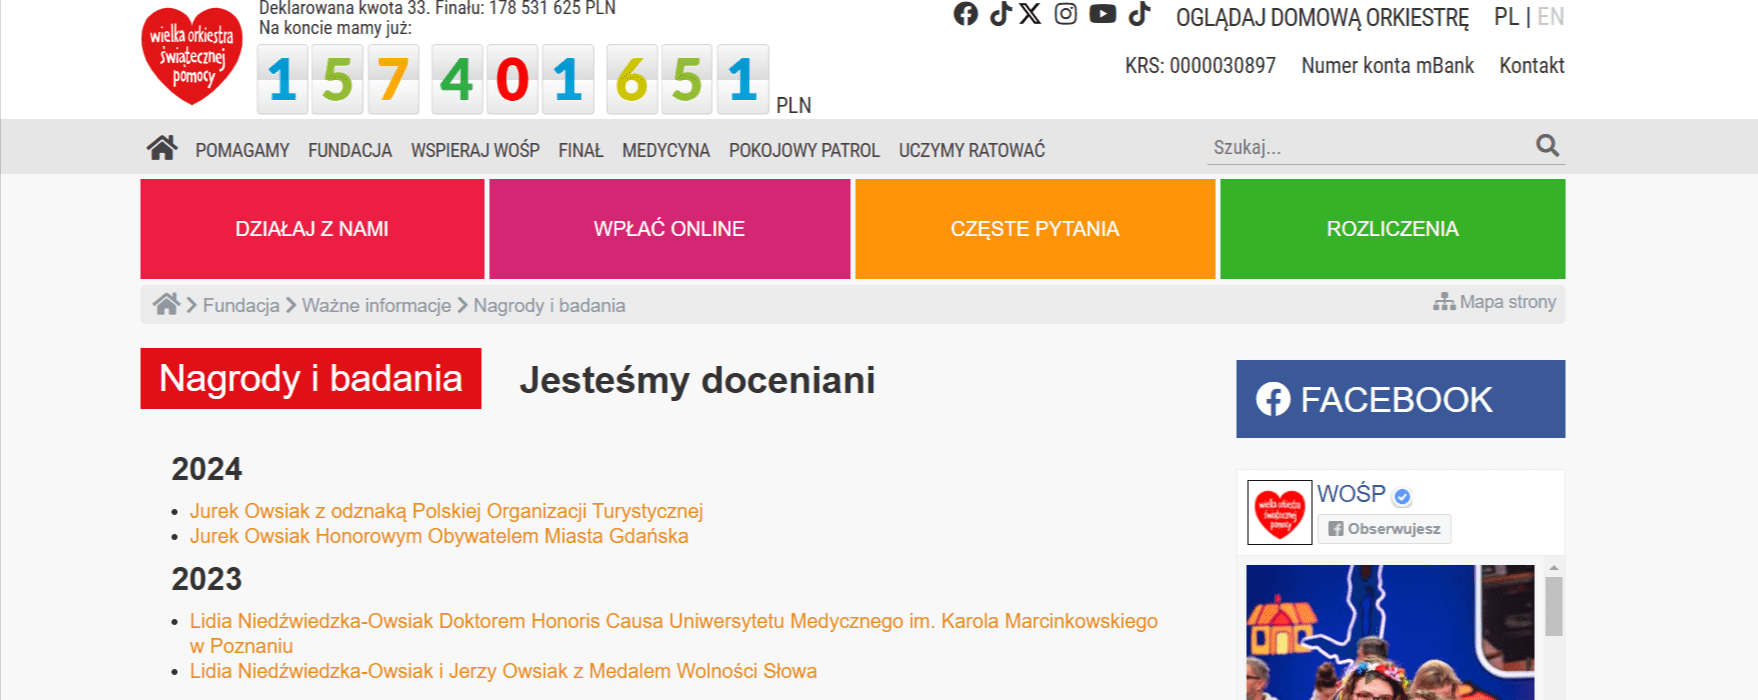The image size is (1758, 700).
Task: Open the TikTok icon right of YouTube
Action: tap(1139, 14)
